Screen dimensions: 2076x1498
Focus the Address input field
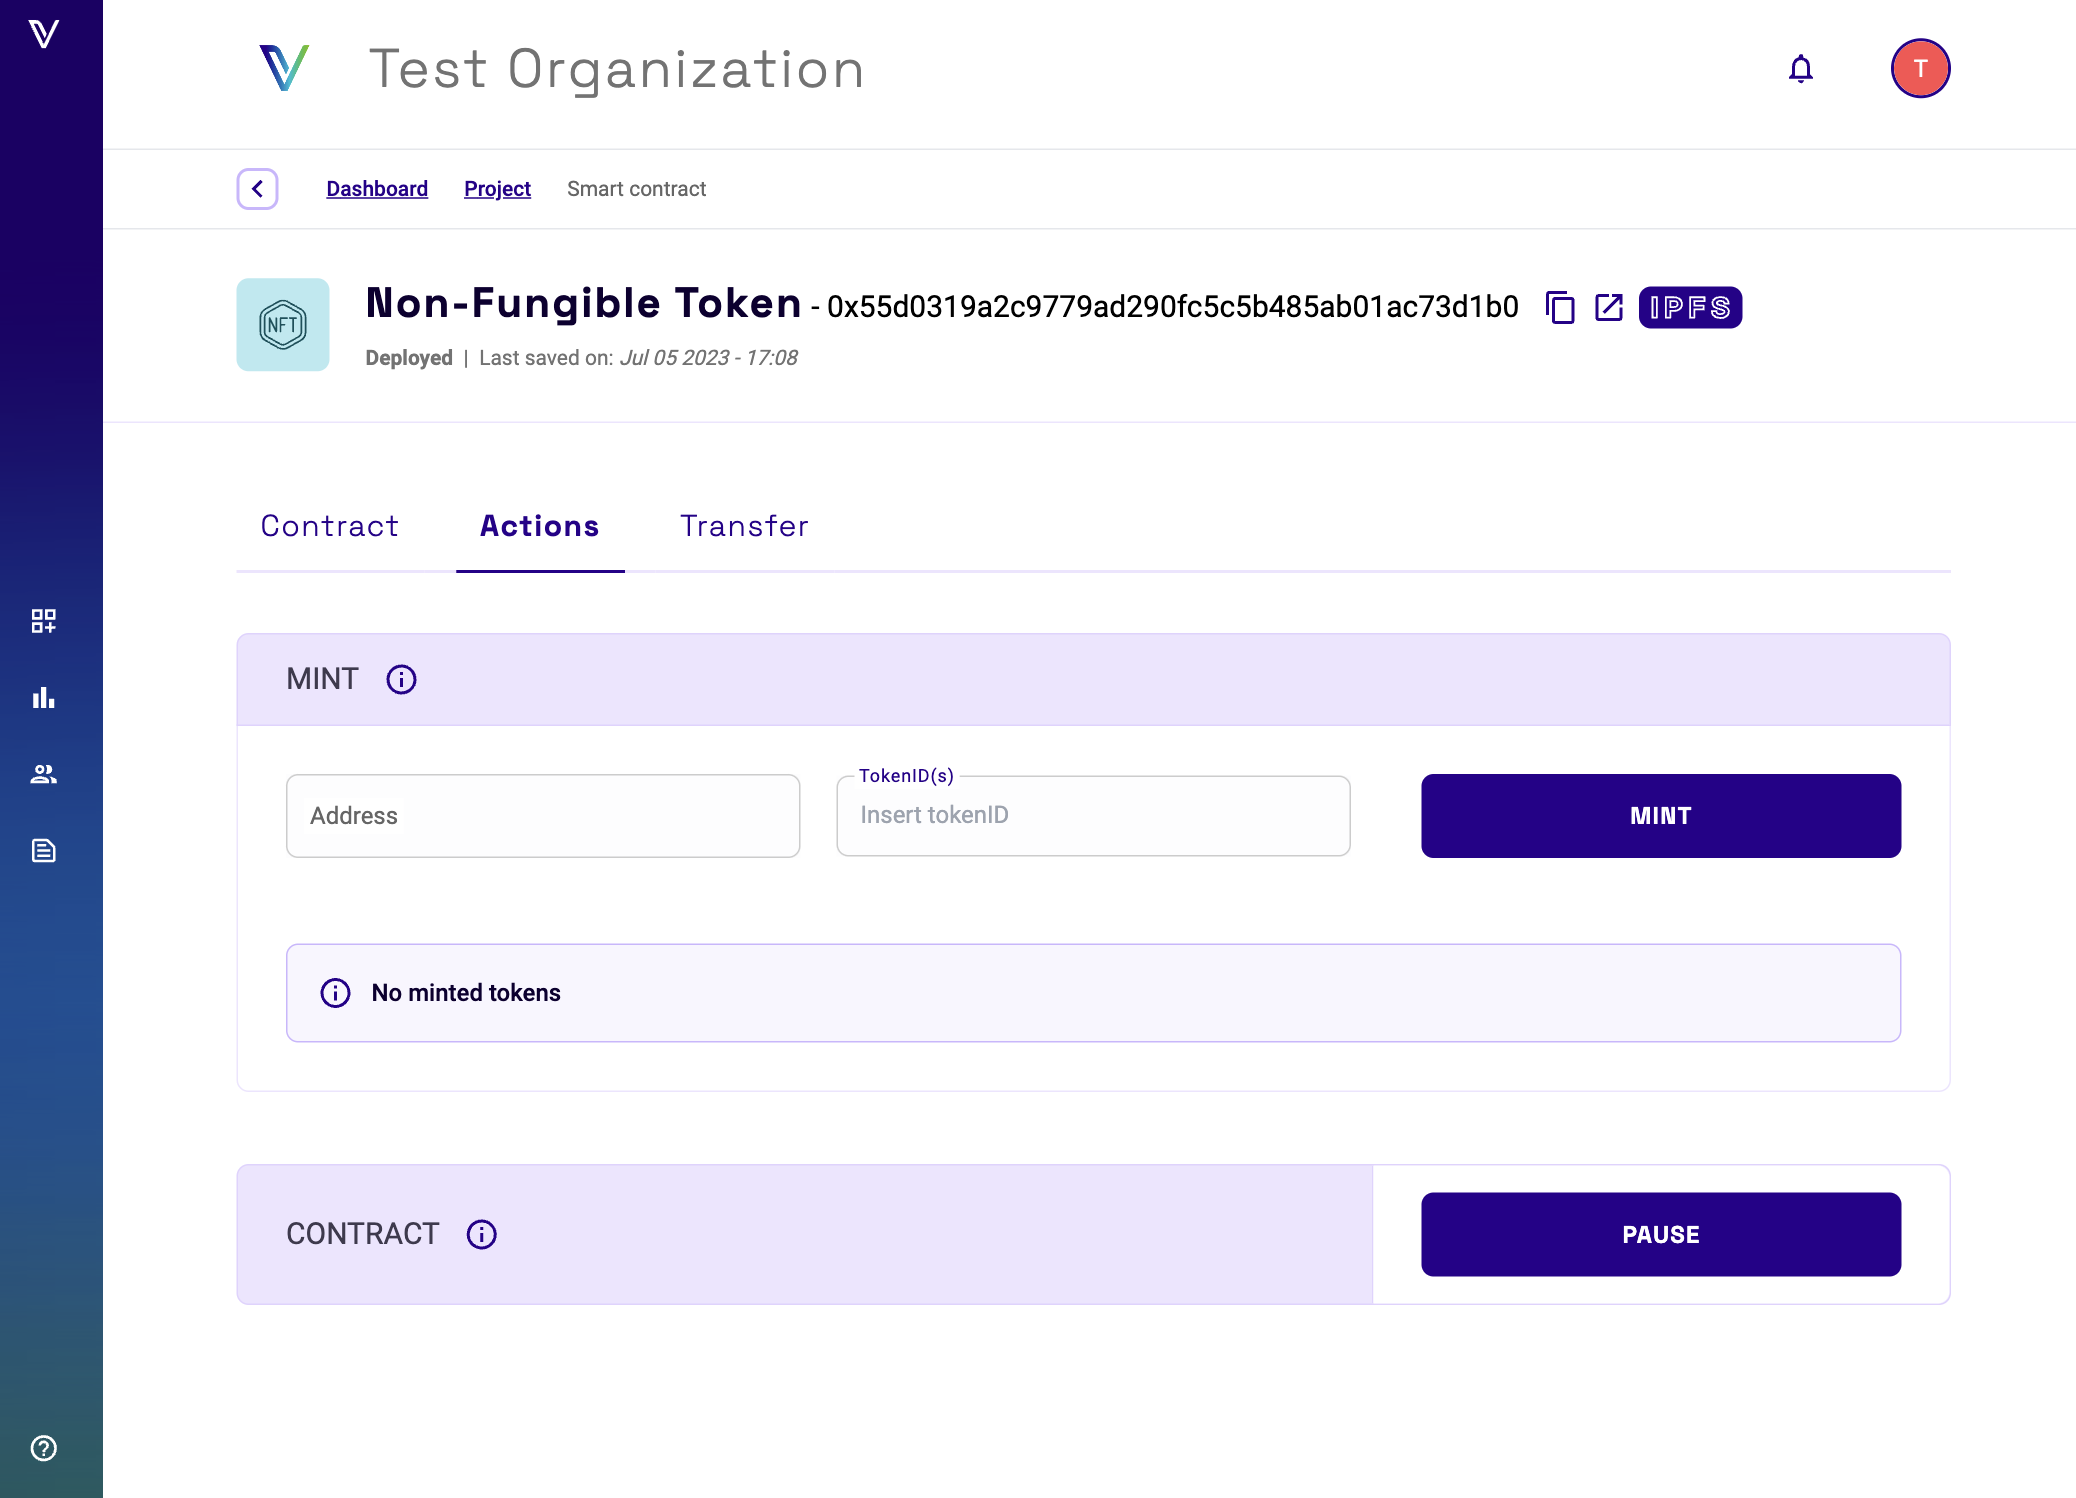(x=542, y=816)
